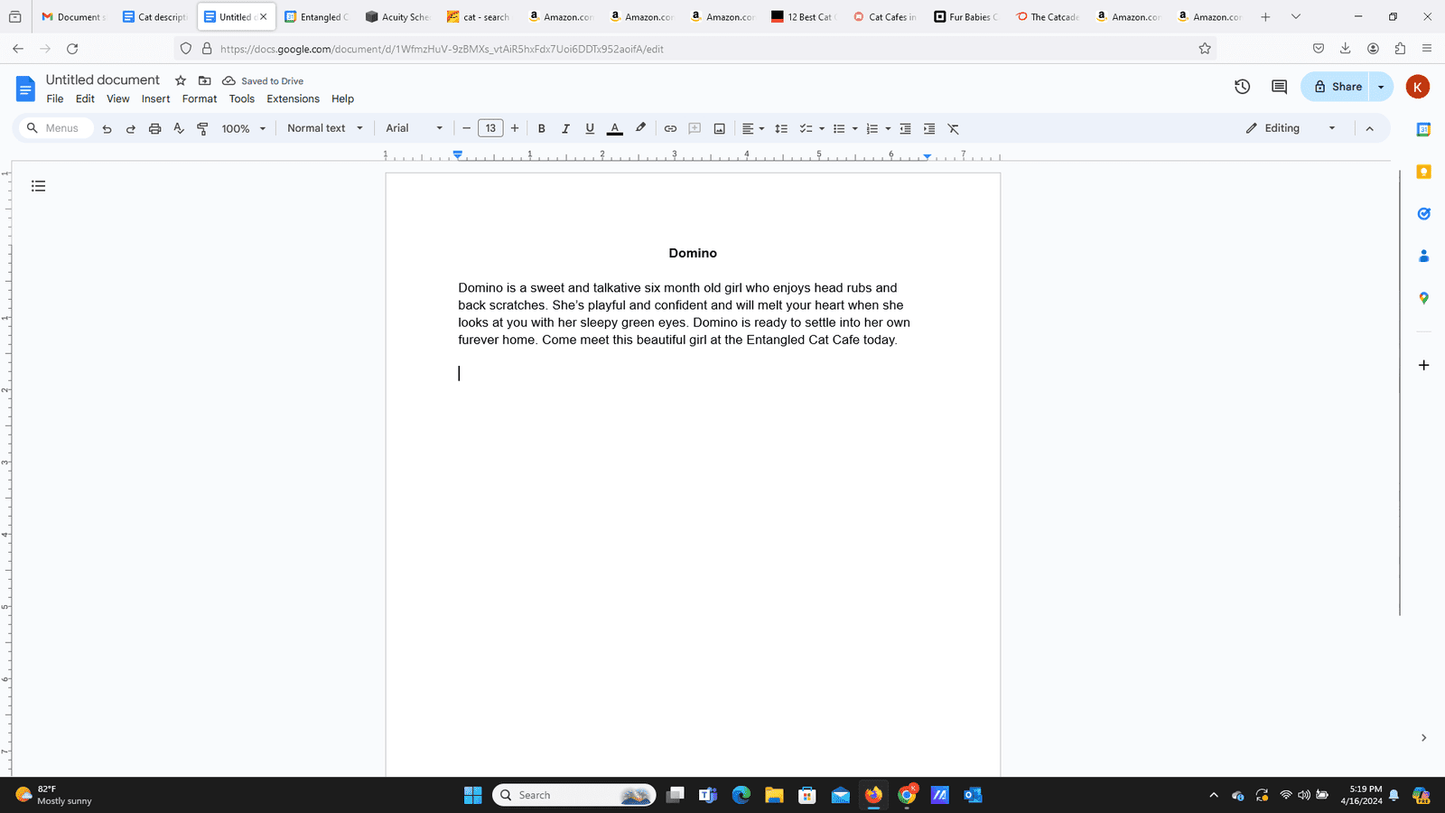Click the Insert image icon
This screenshot has height=813, width=1445.
click(x=719, y=129)
